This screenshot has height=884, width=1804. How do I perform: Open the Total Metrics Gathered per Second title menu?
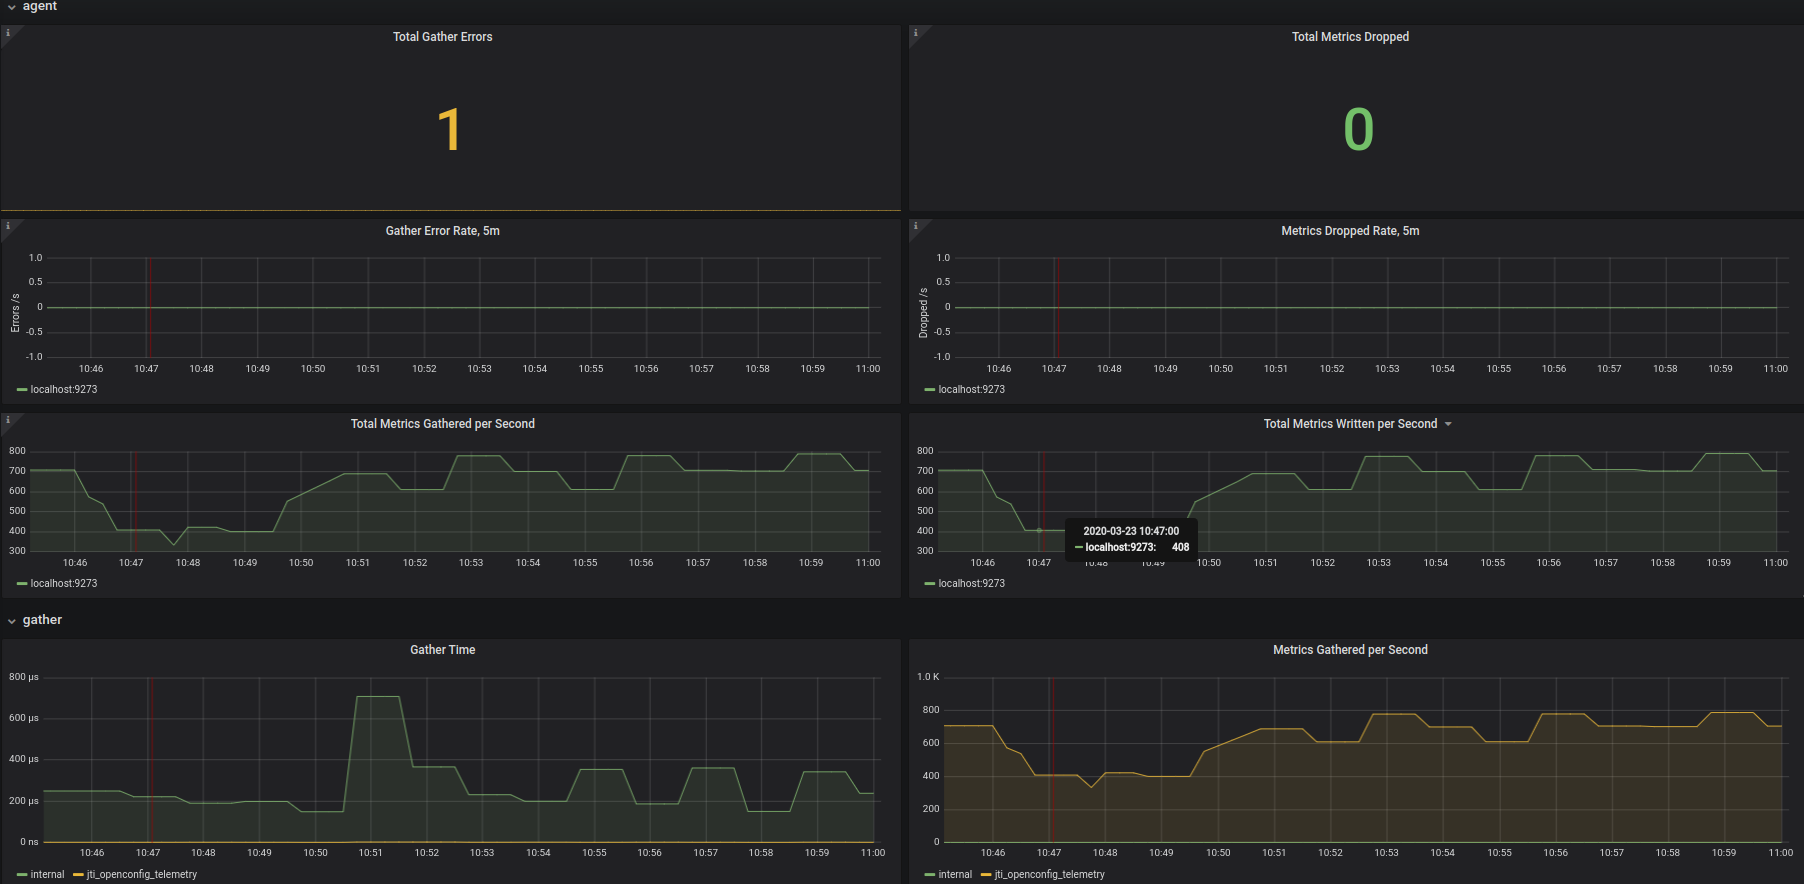(442, 424)
